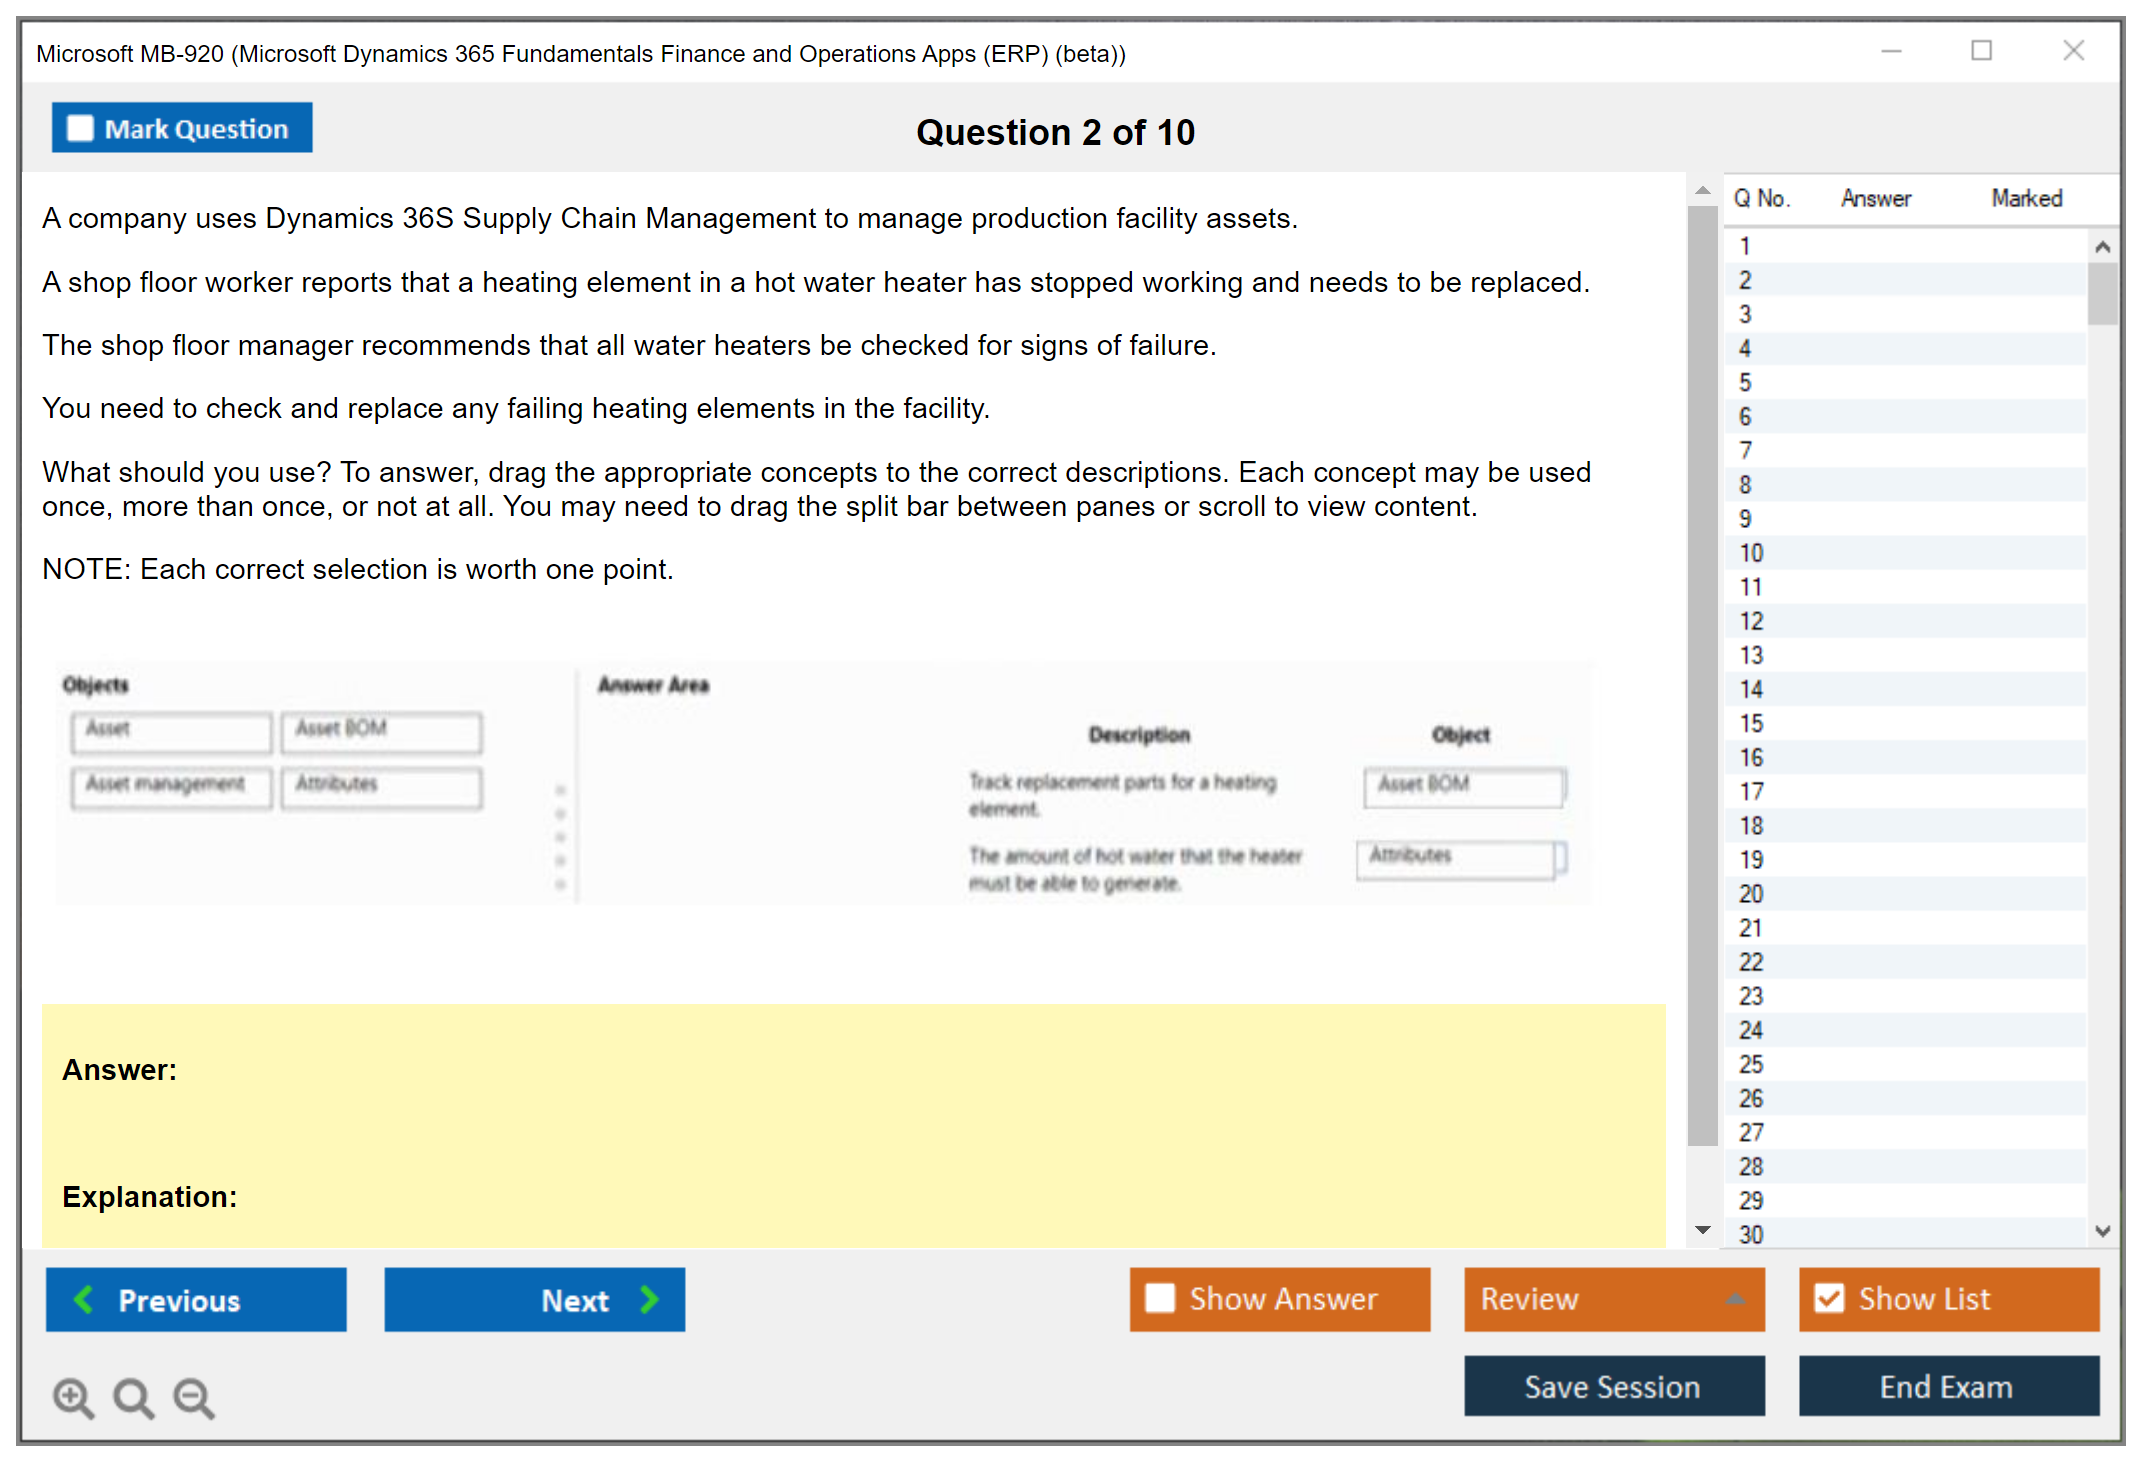Click the zoom out magnifier icon
The height and width of the screenshot is (1470, 2150).
click(x=193, y=1397)
